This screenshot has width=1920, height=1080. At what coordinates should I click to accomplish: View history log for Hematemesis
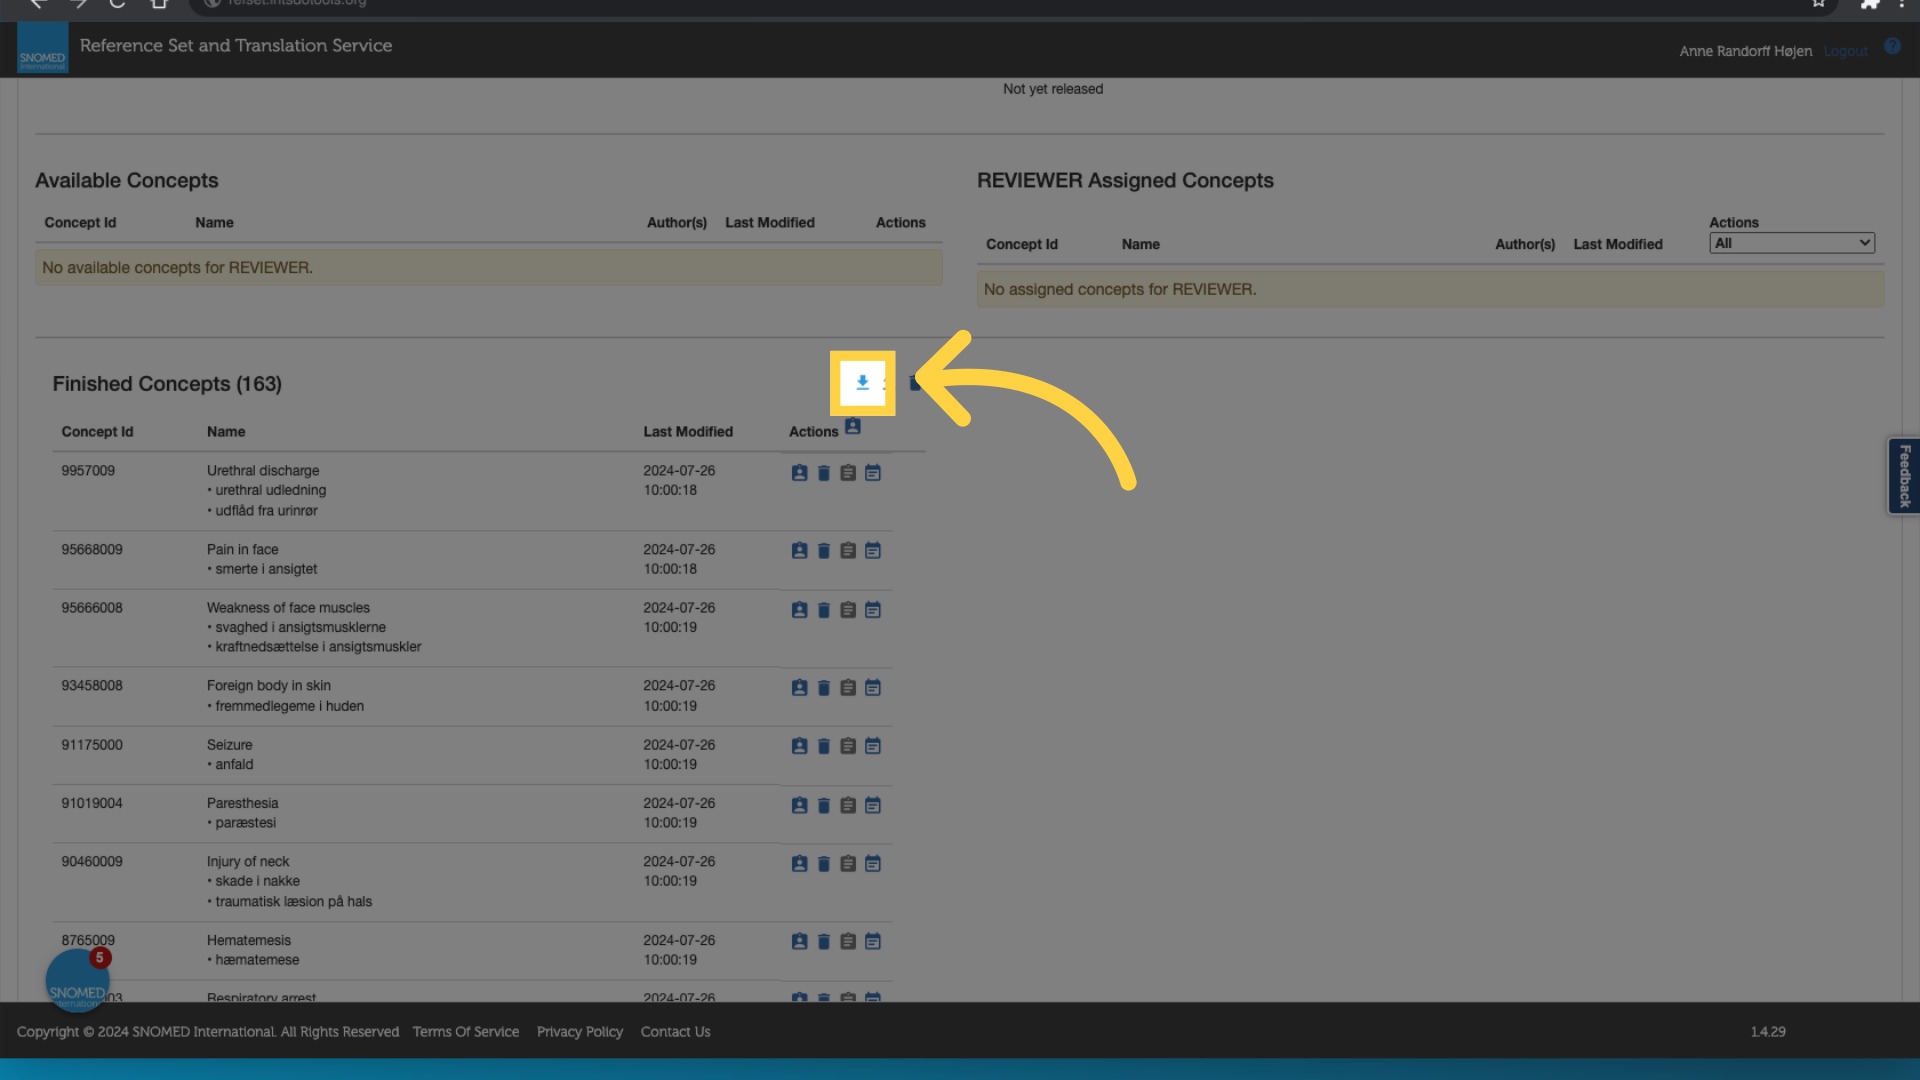click(873, 941)
